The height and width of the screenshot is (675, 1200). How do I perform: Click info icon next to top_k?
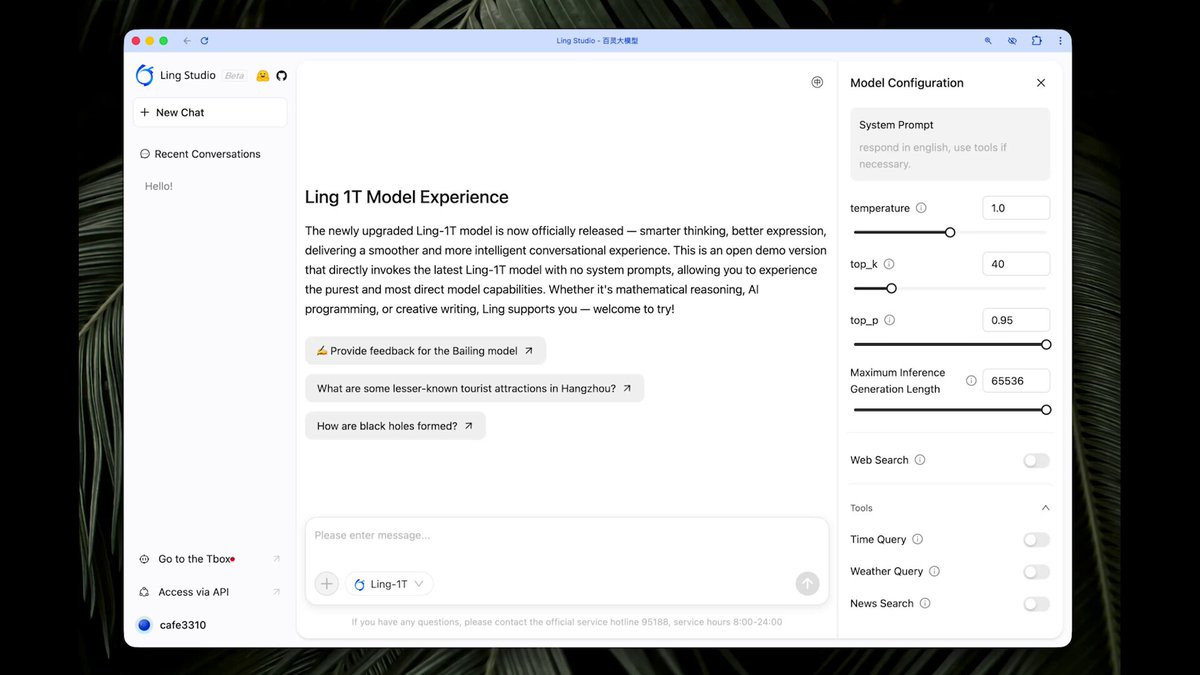click(889, 264)
